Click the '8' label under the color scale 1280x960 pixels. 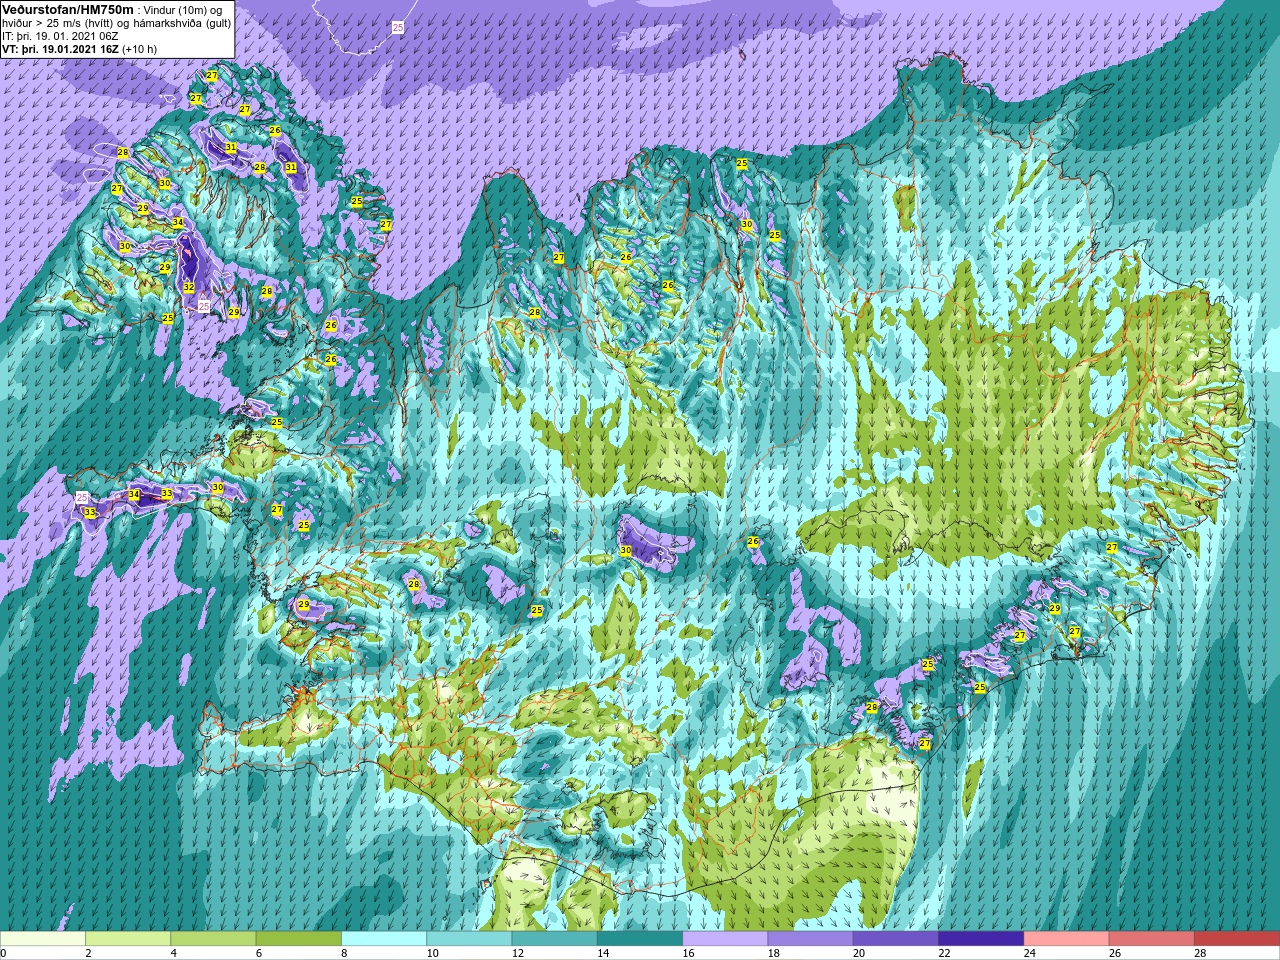[346, 953]
